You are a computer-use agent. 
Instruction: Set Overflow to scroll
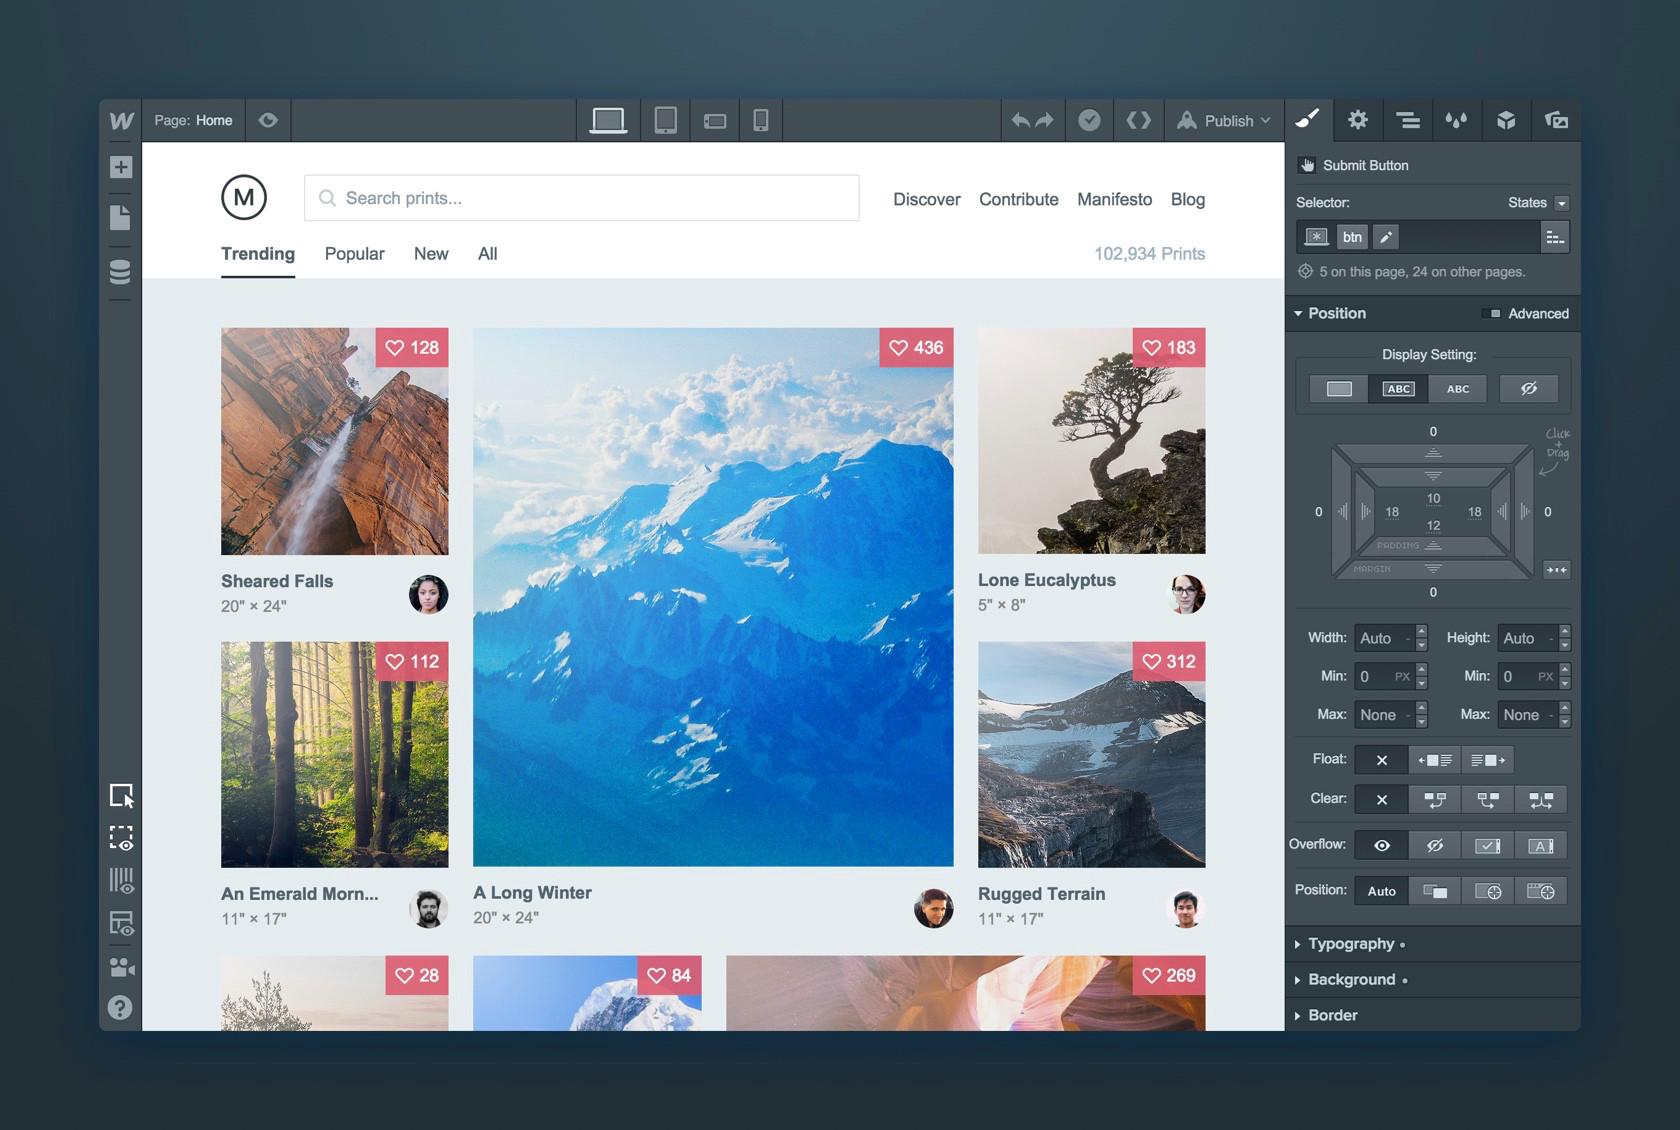(x=1488, y=846)
